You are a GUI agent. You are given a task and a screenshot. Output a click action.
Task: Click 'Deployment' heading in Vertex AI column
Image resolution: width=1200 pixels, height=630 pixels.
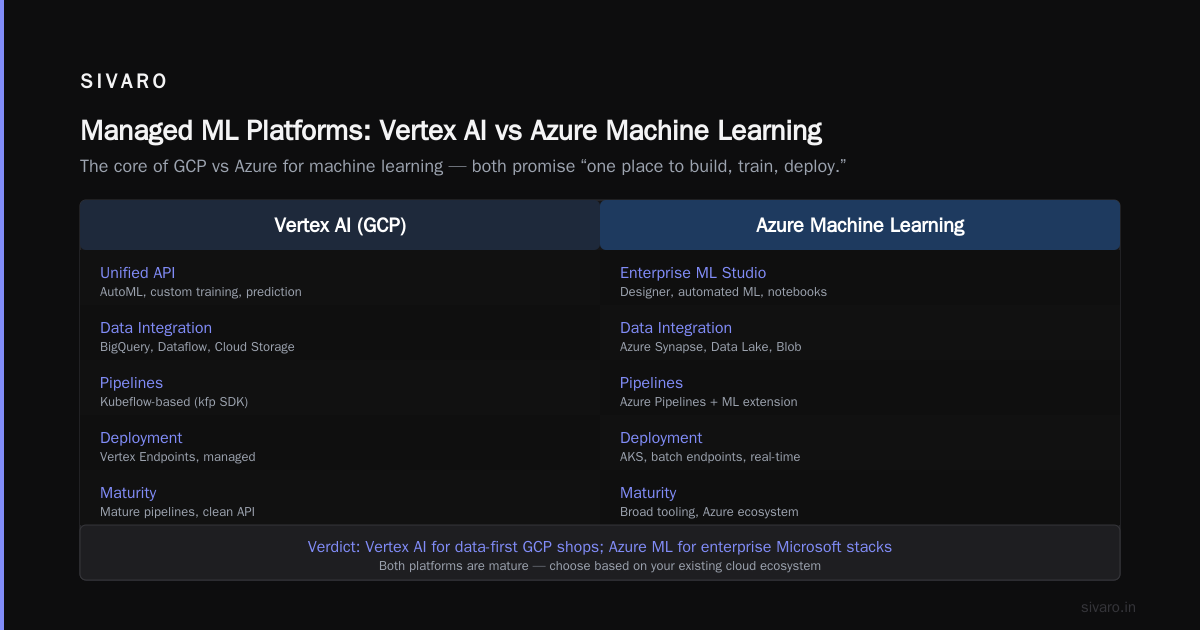141,438
